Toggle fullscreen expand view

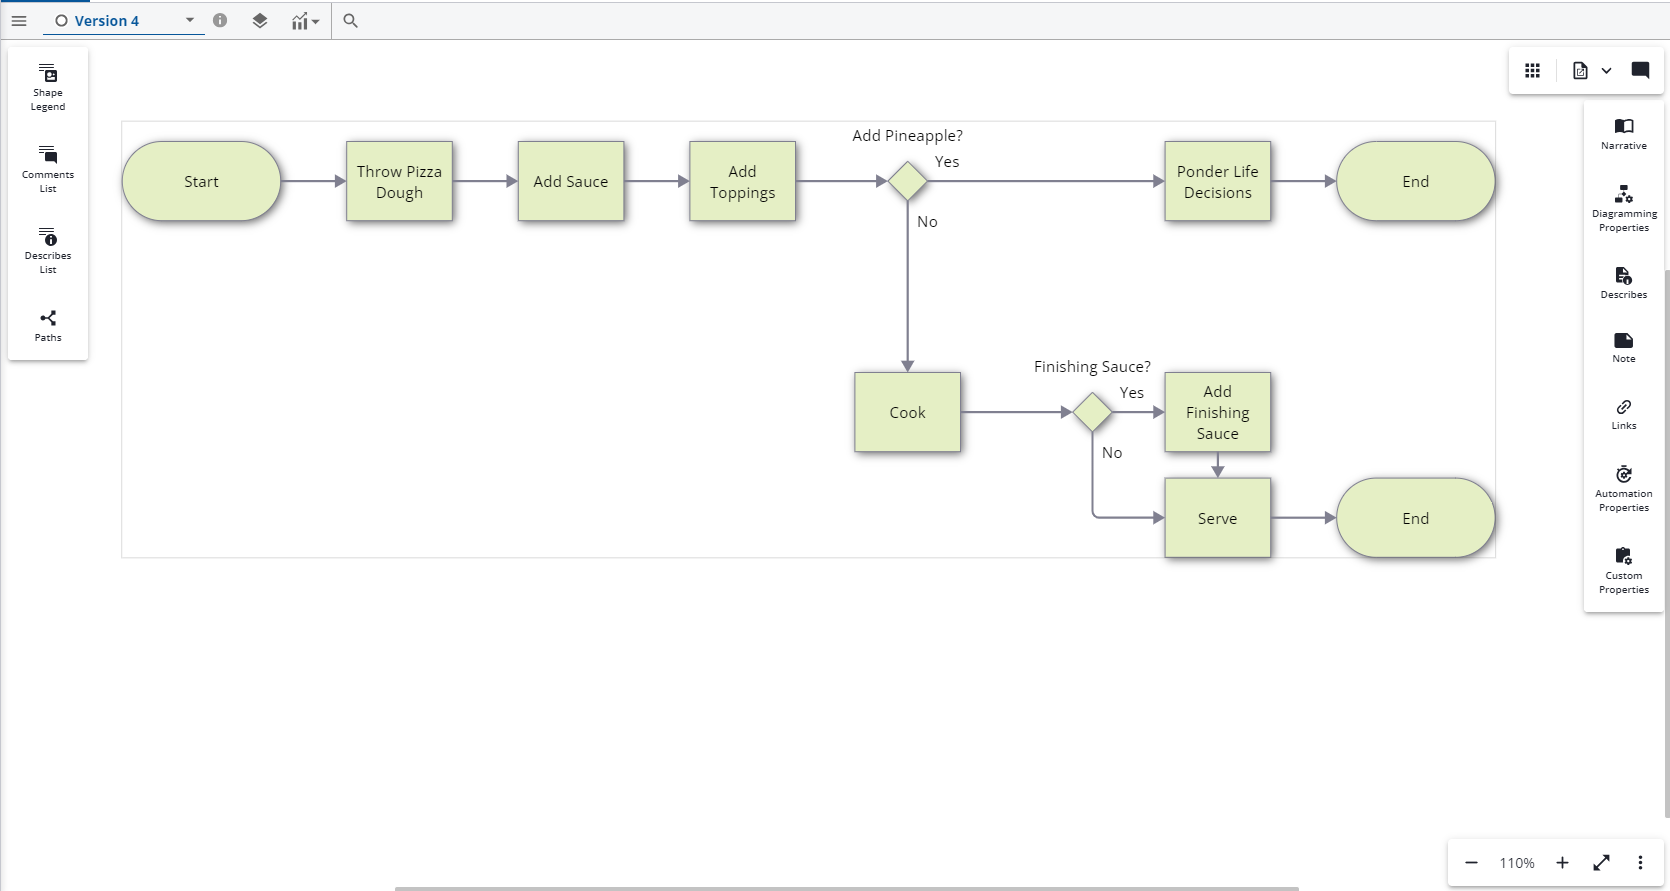[1601, 862]
